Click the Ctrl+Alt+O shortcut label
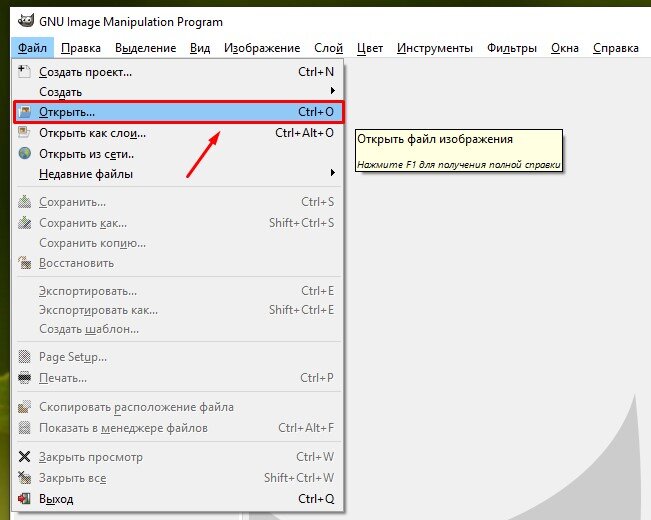Image resolution: width=651 pixels, height=520 pixels. (304, 133)
